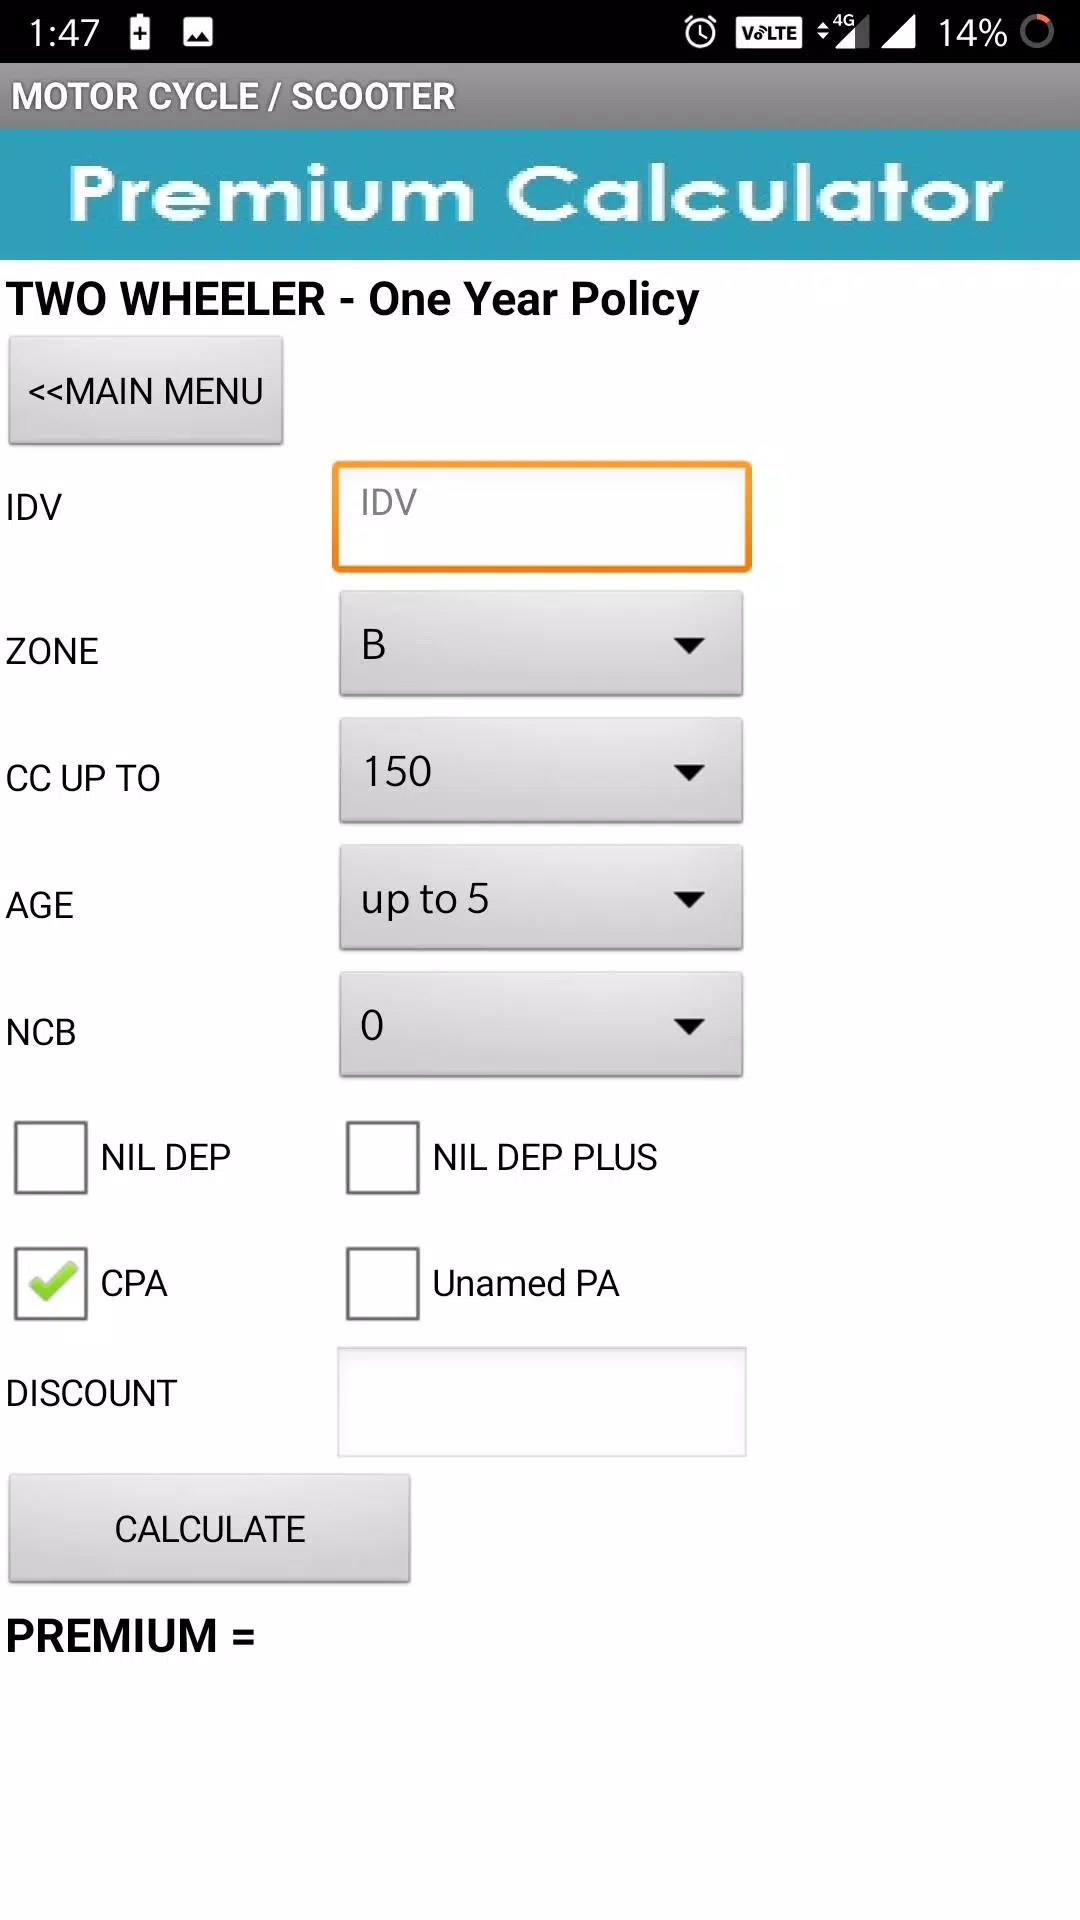Tap the VoLTE status bar icon
The height and width of the screenshot is (1920, 1080).
pyautogui.click(x=768, y=33)
